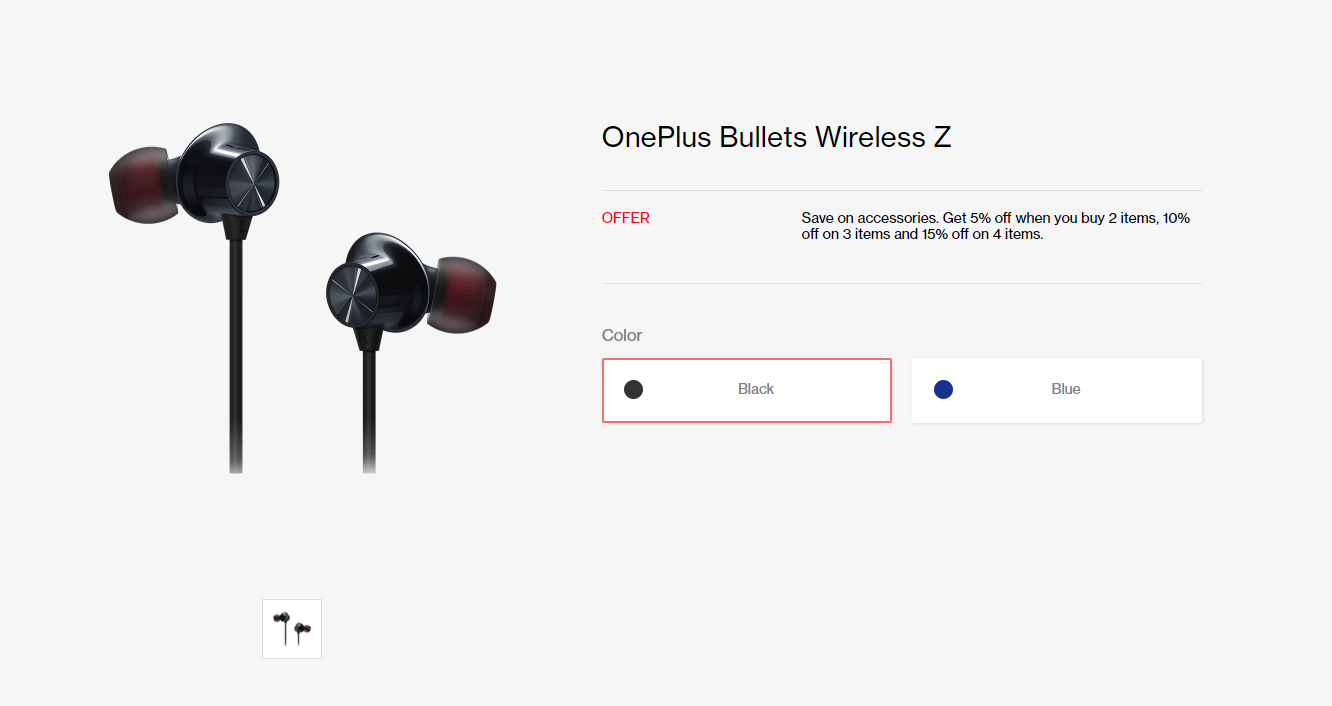Click the "Blue" text label

pyautogui.click(x=1066, y=389)
